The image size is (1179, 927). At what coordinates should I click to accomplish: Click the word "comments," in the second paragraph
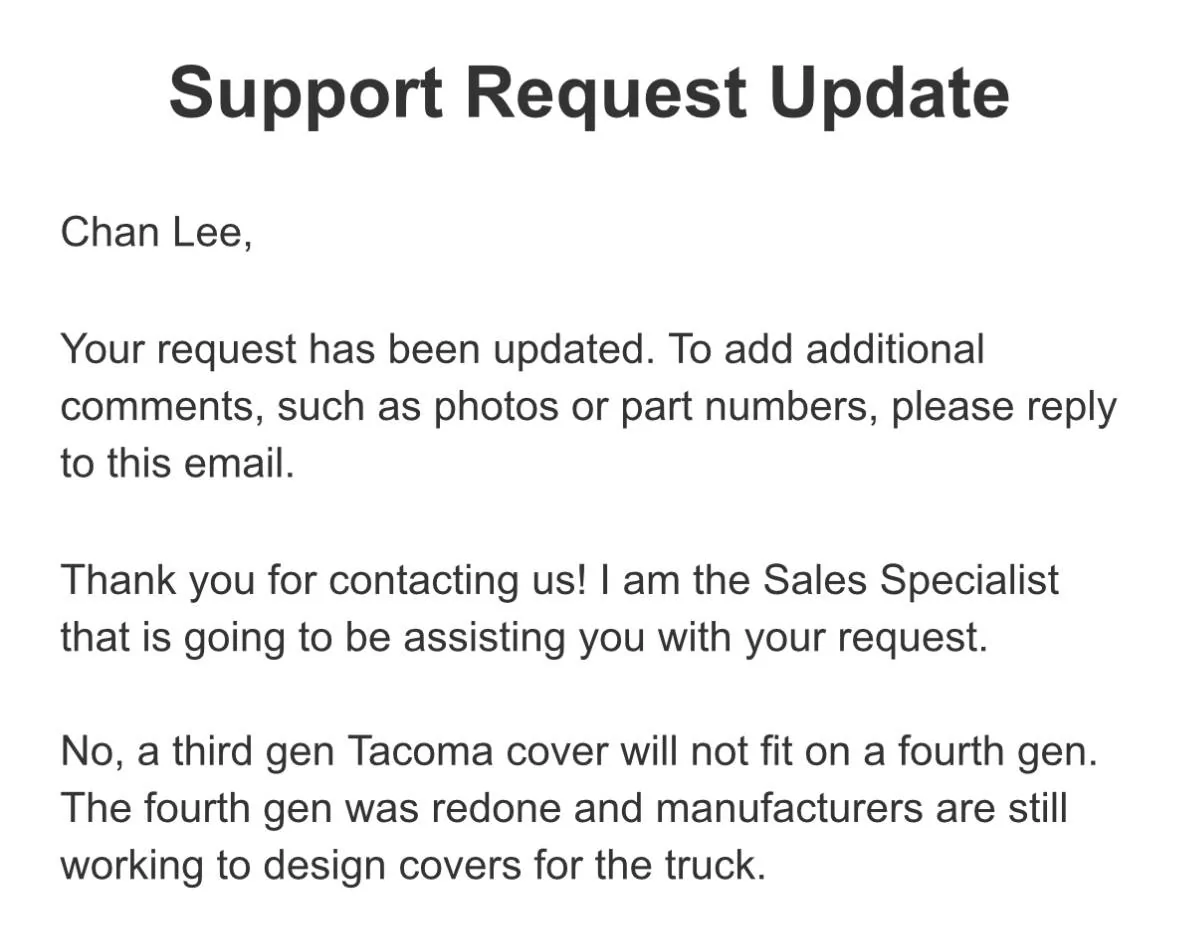(x=163, y=408)
